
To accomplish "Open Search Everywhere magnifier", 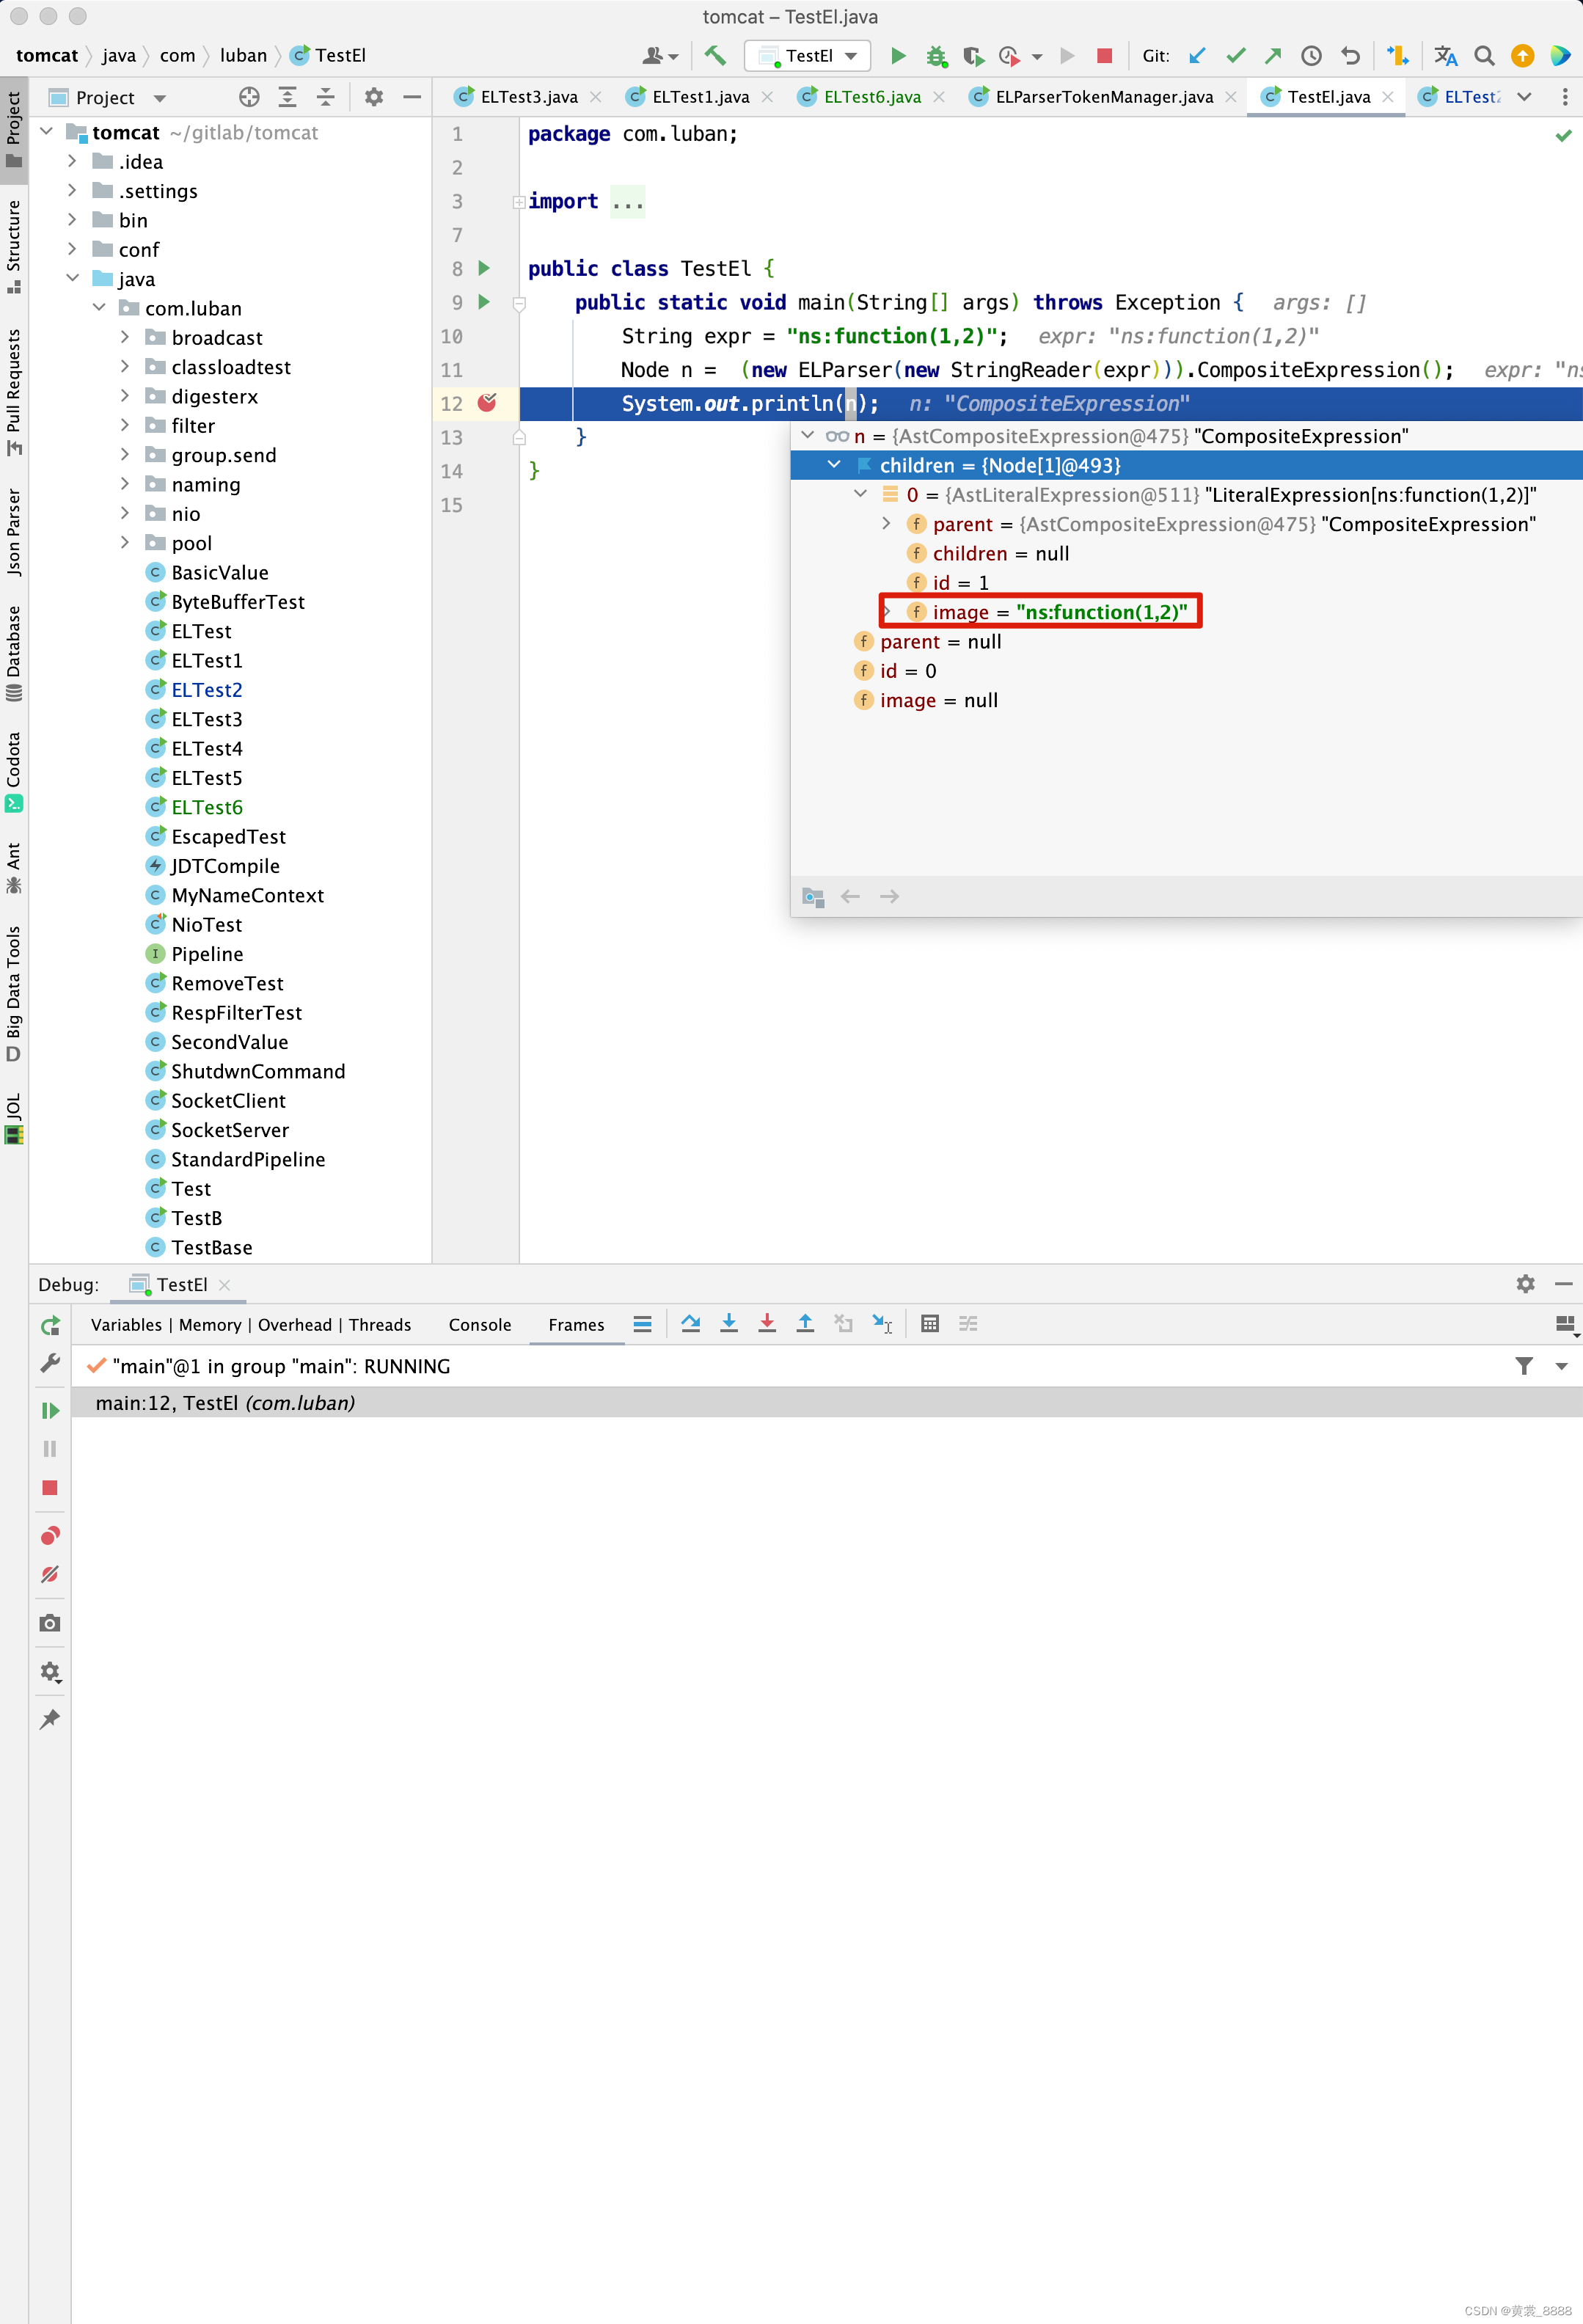I will pyautogui.click(x=1484, y=56).
